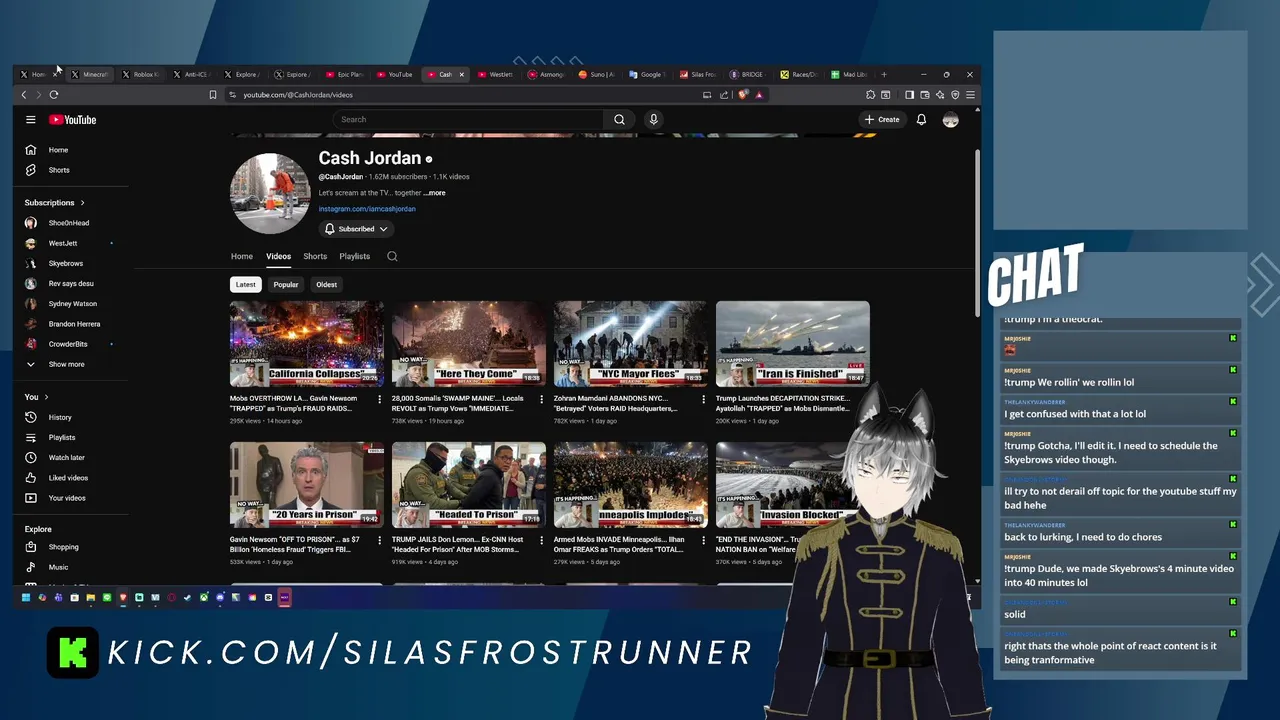Open options menu for California Collapses video
The image size is (1280, 720).
click(x=378, y=399)
